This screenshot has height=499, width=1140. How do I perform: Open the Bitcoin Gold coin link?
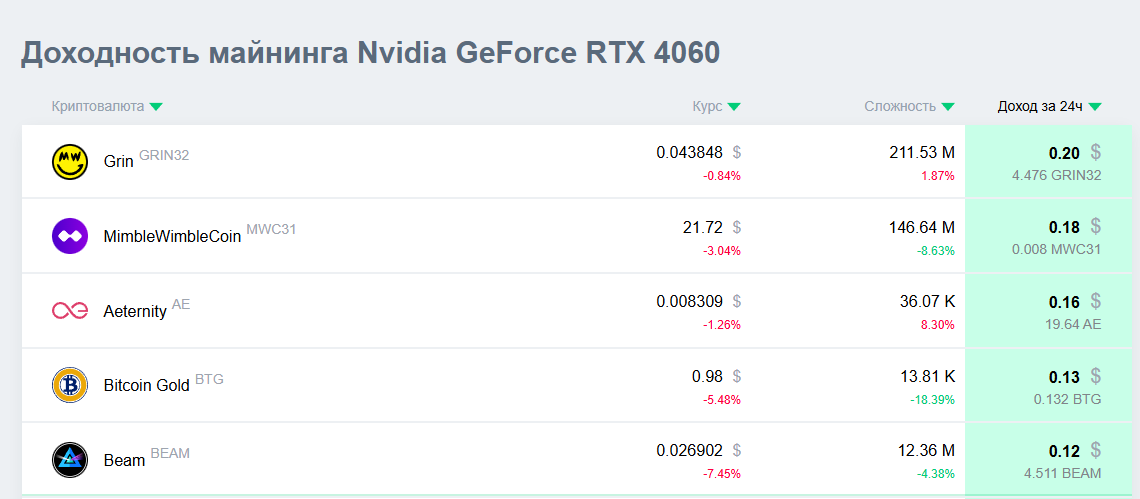pos(146,385)
